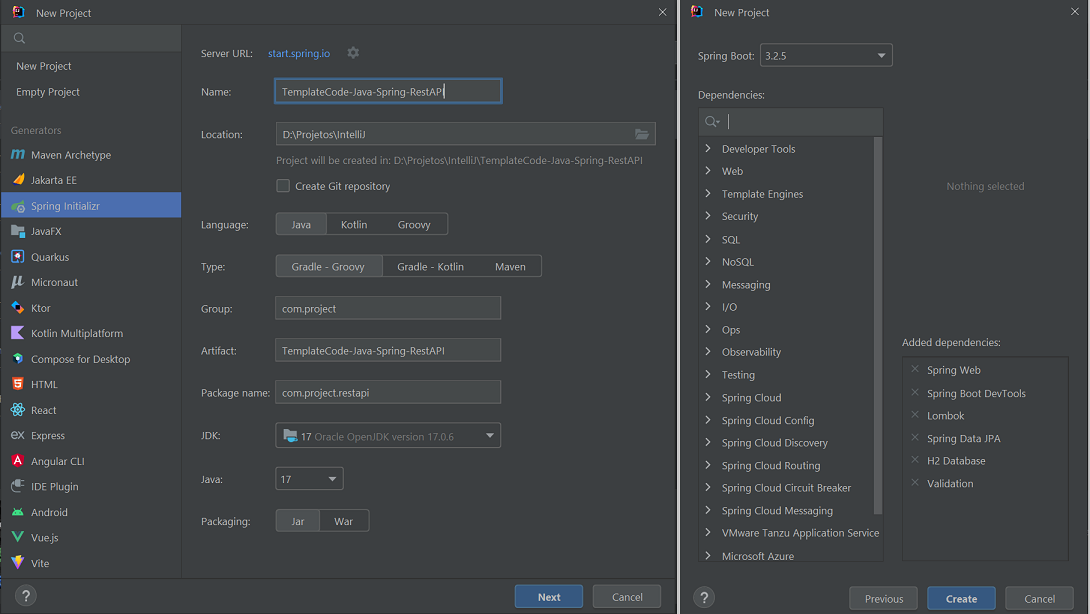Cancel the dependencies dialog

click(x=1039, y=598)
